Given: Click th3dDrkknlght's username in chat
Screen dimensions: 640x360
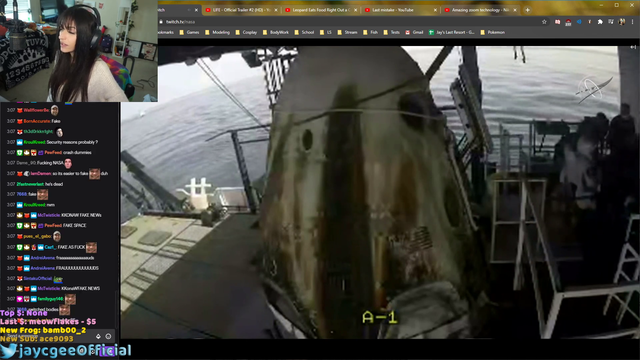Looking at the screenshot, I should point(38,132).
